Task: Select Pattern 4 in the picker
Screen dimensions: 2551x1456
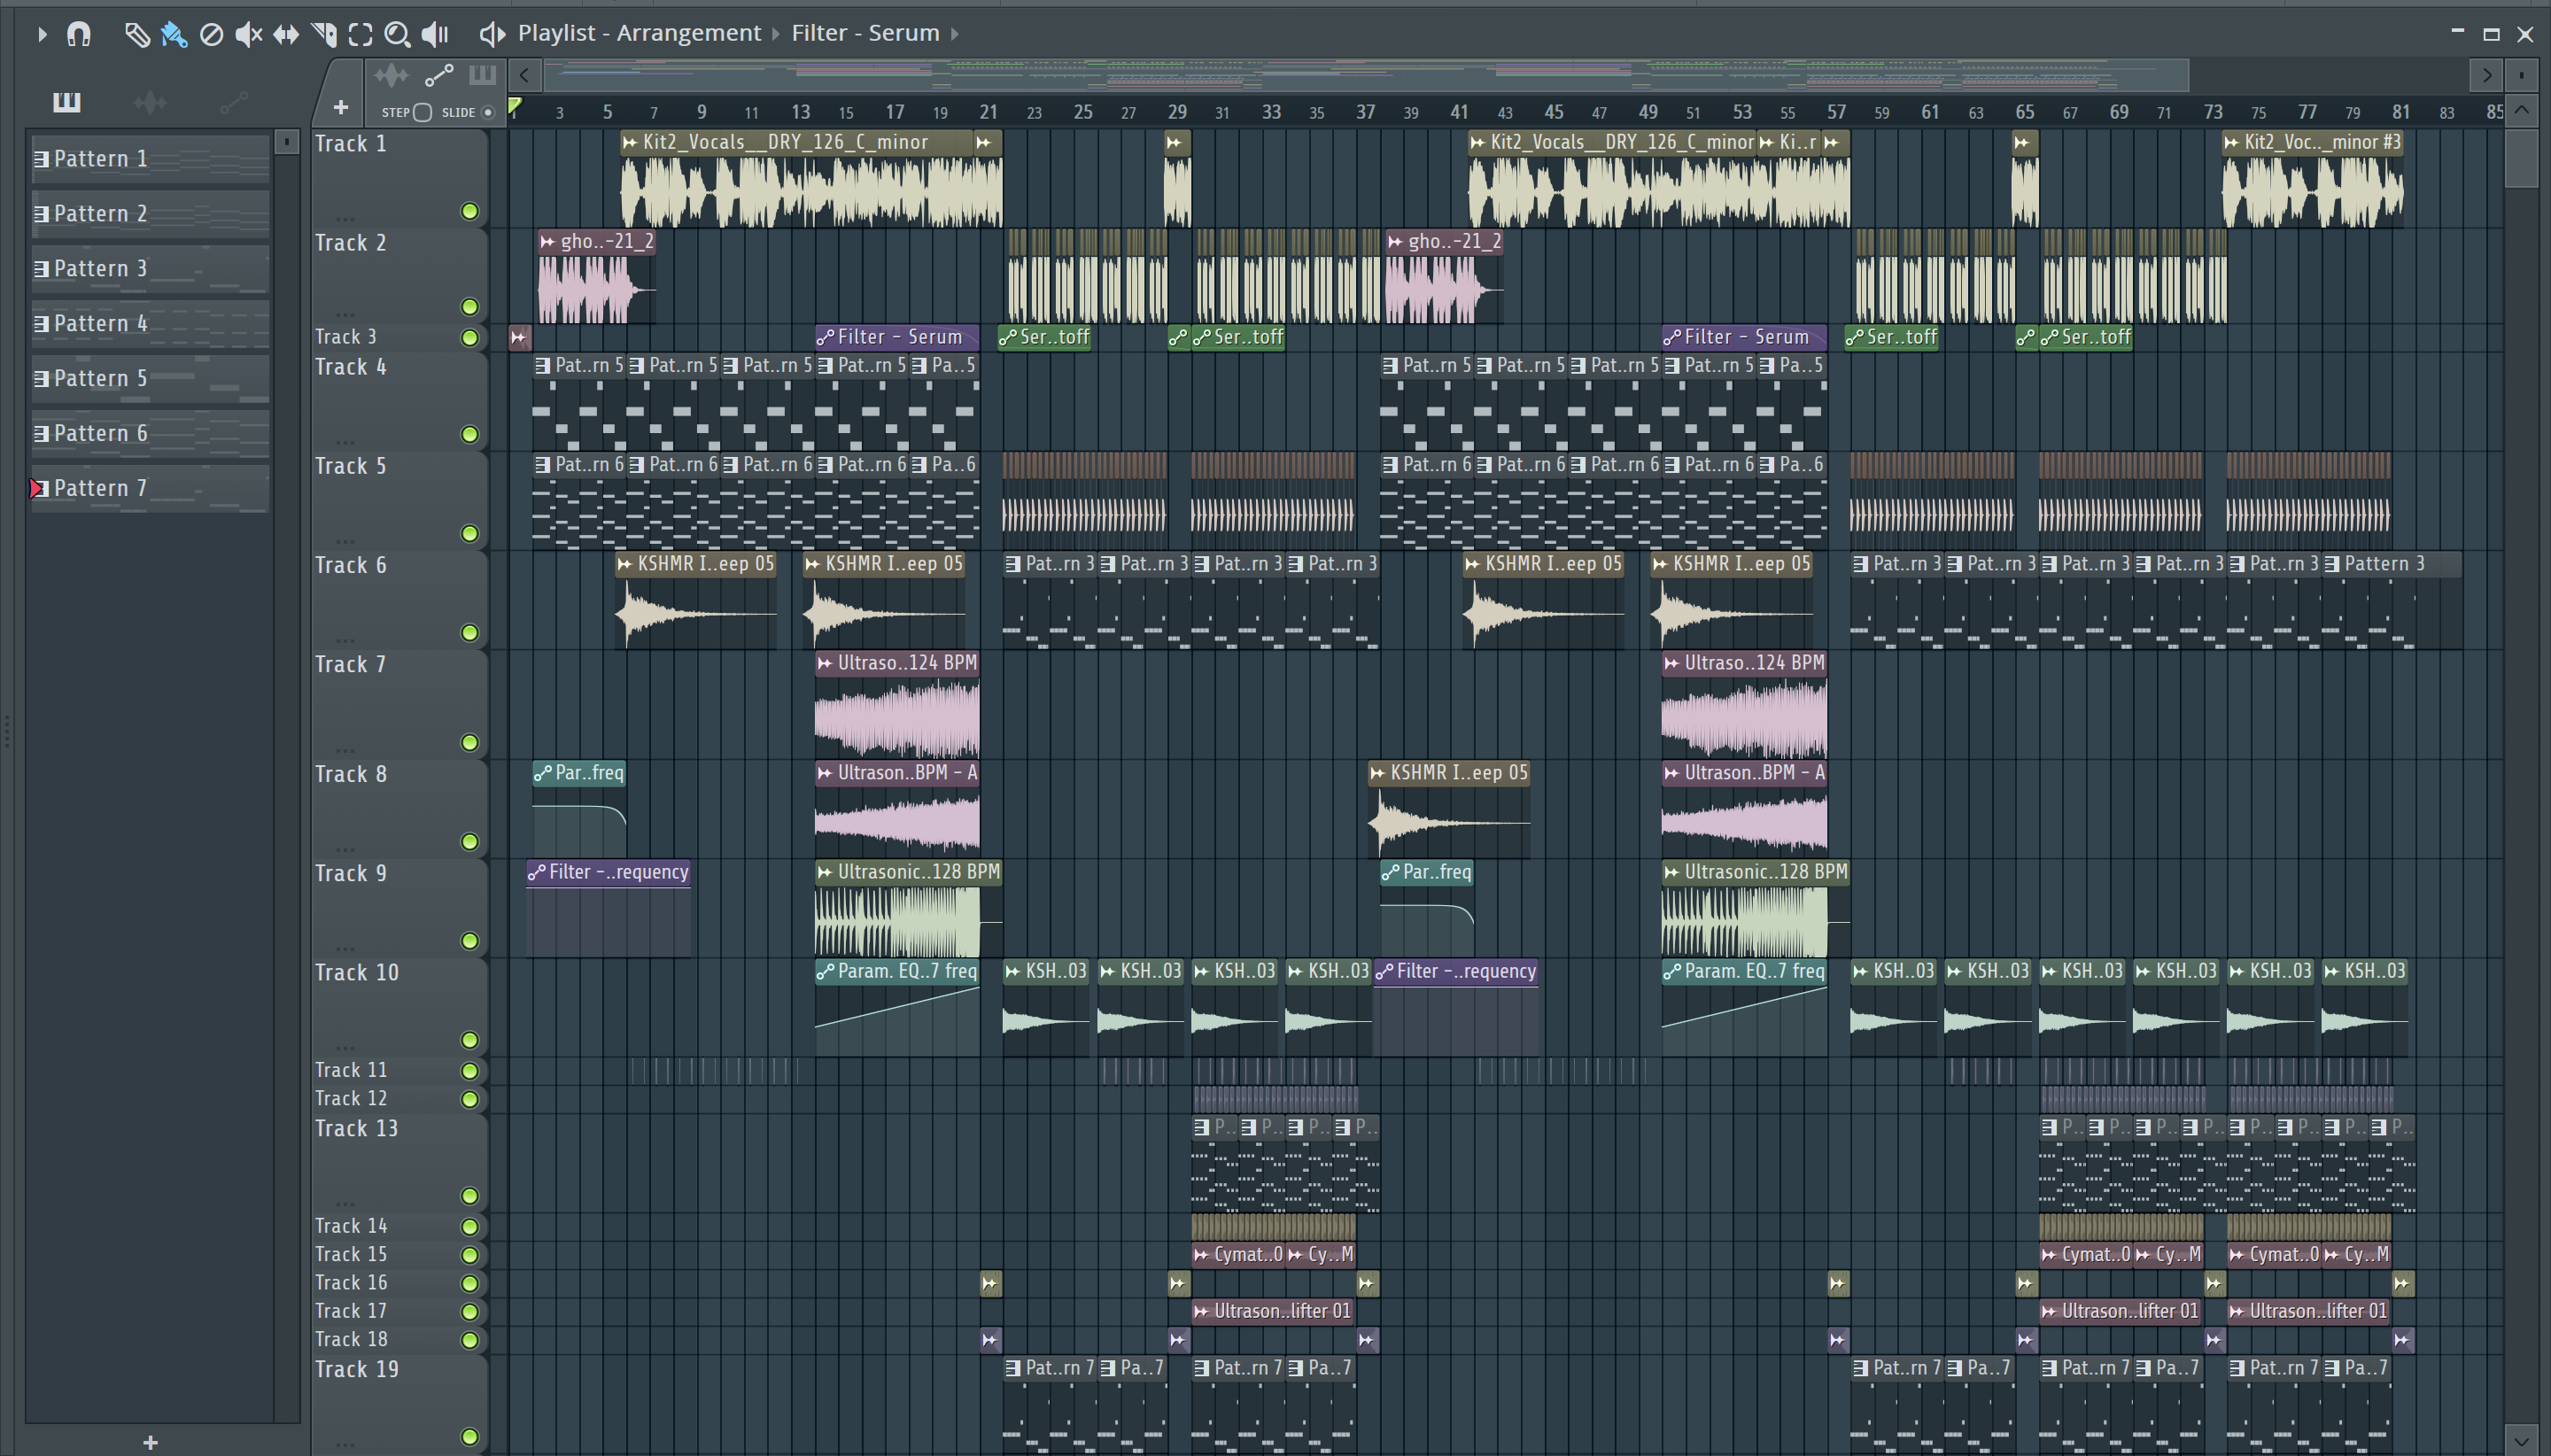Action: [x=150, y=324]
